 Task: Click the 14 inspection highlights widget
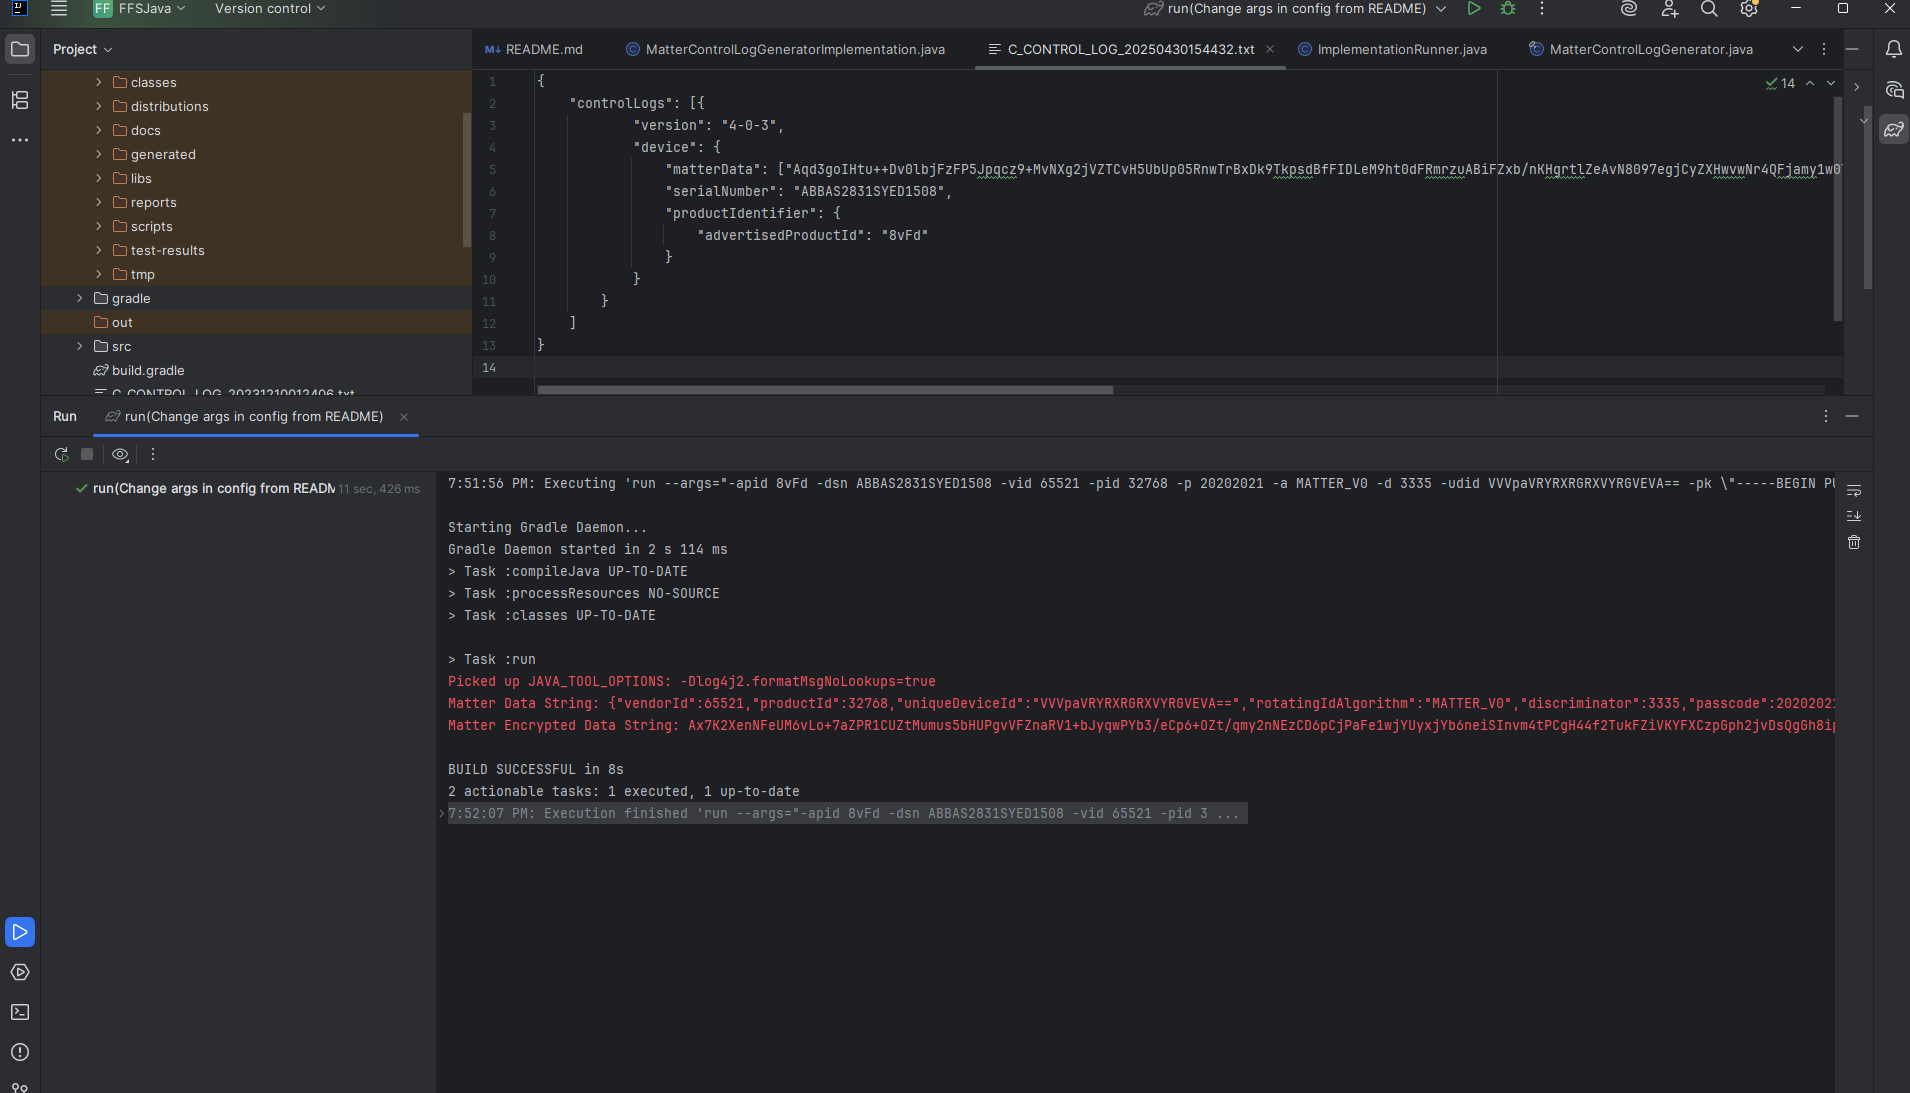point(1781,84)
